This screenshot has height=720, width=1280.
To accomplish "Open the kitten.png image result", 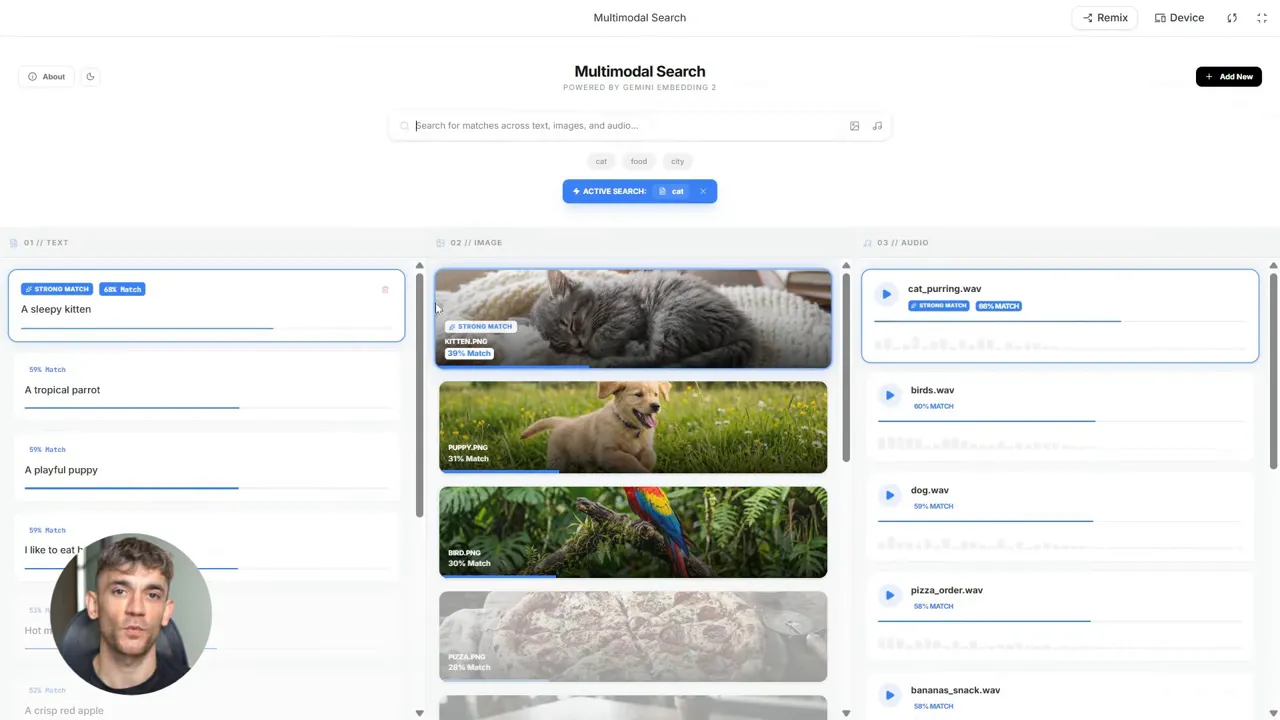I will click(x=633, y=318).
